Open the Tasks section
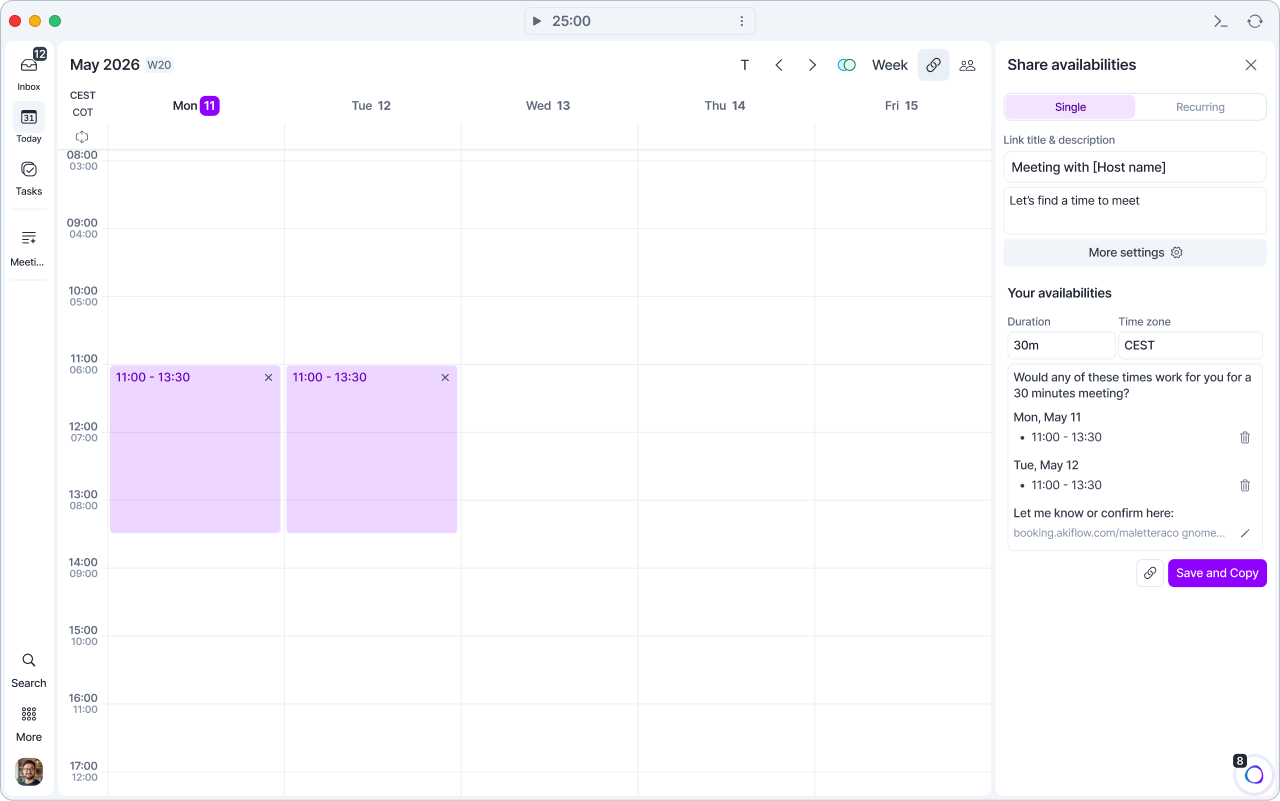This screenshot has width=1280, height=801. pyautogui.click(x=29, y=177)
